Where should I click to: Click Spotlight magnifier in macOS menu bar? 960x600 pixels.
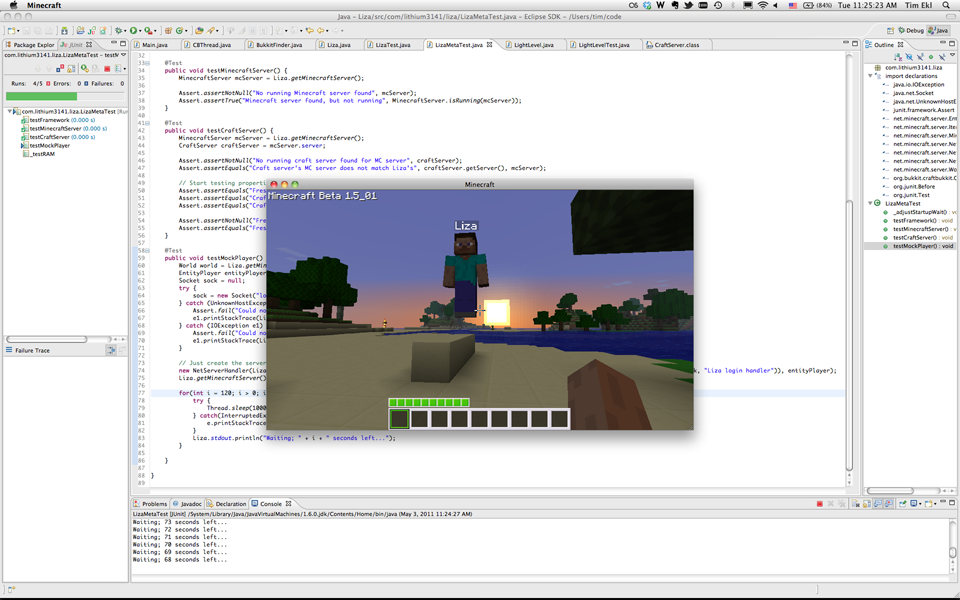tap(947, 5)
